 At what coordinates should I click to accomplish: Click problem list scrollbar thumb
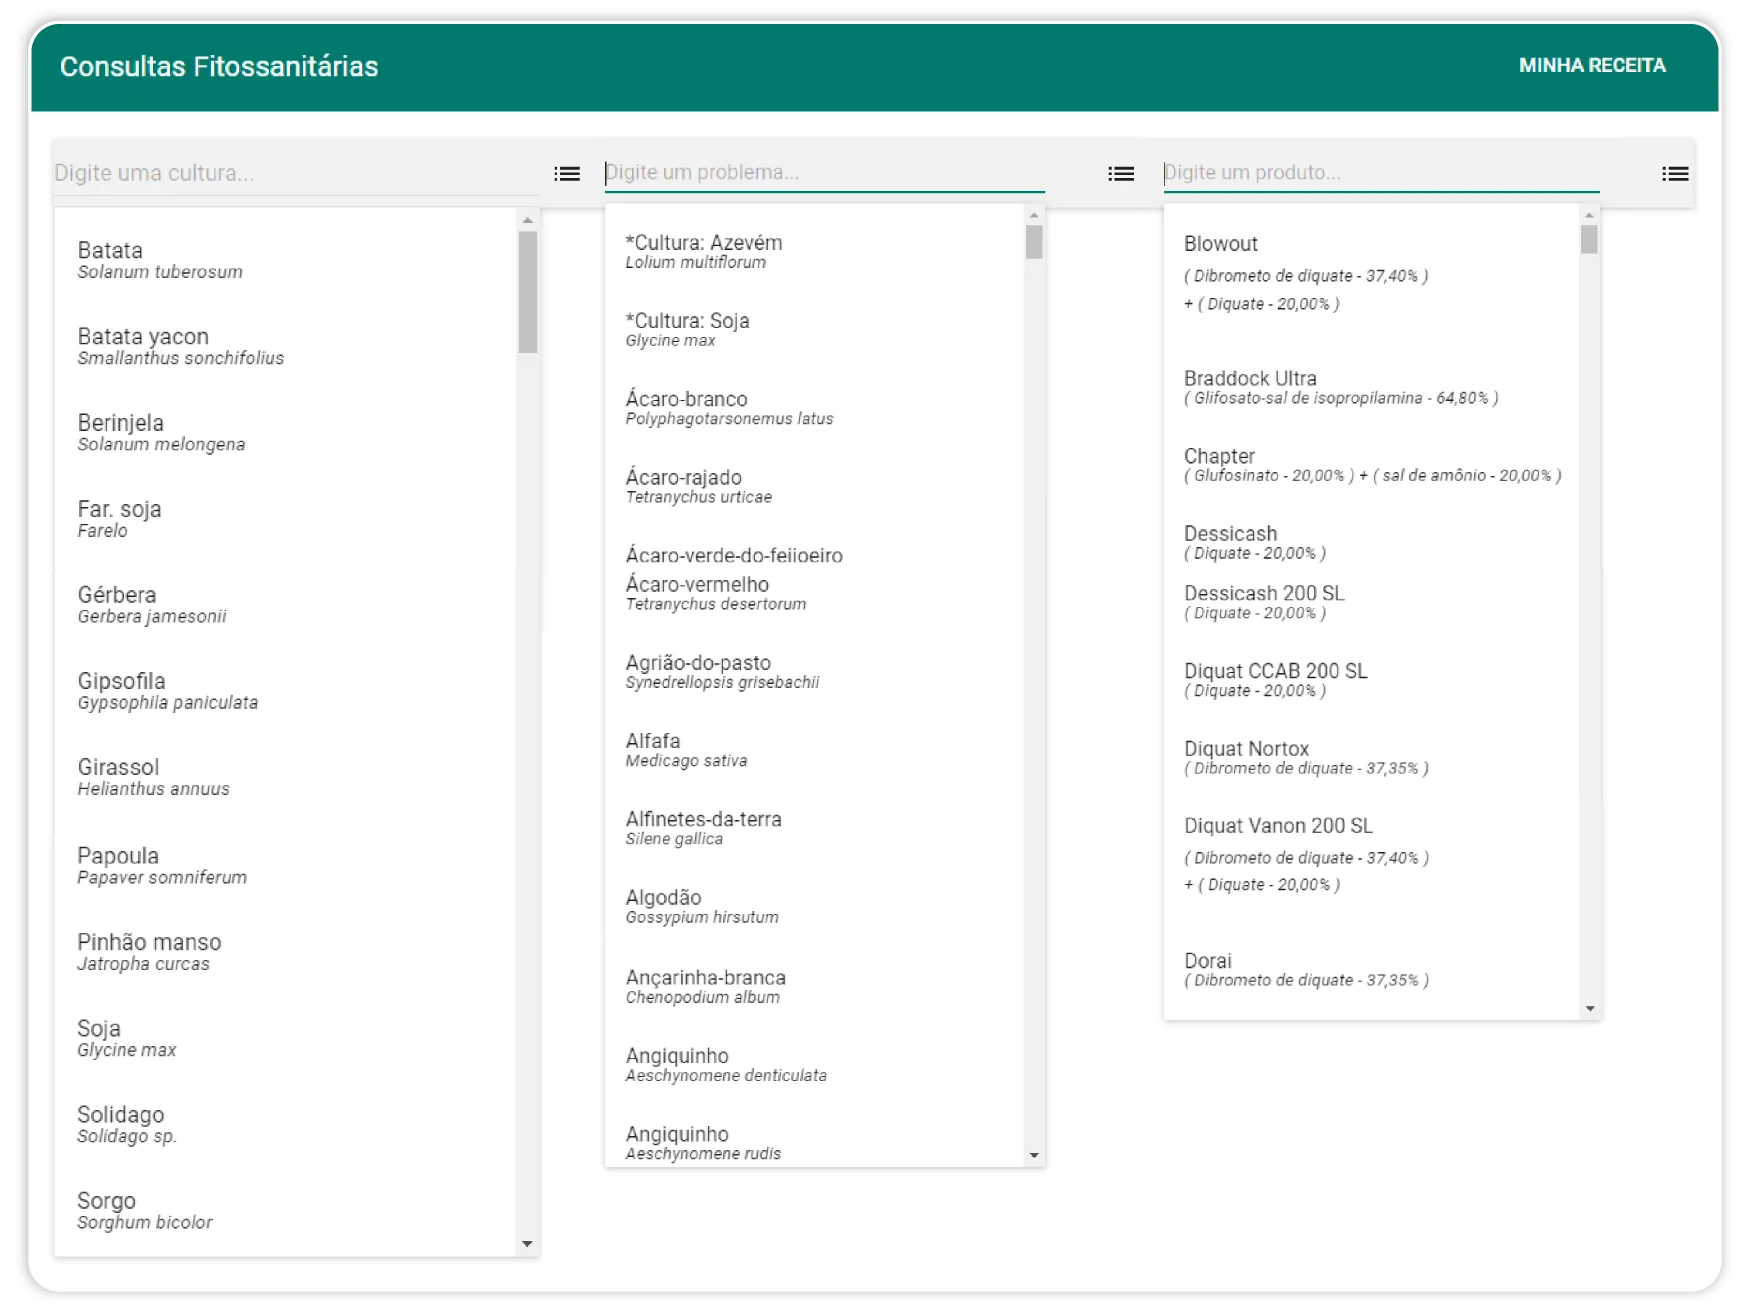click(x=1034, y=242)
